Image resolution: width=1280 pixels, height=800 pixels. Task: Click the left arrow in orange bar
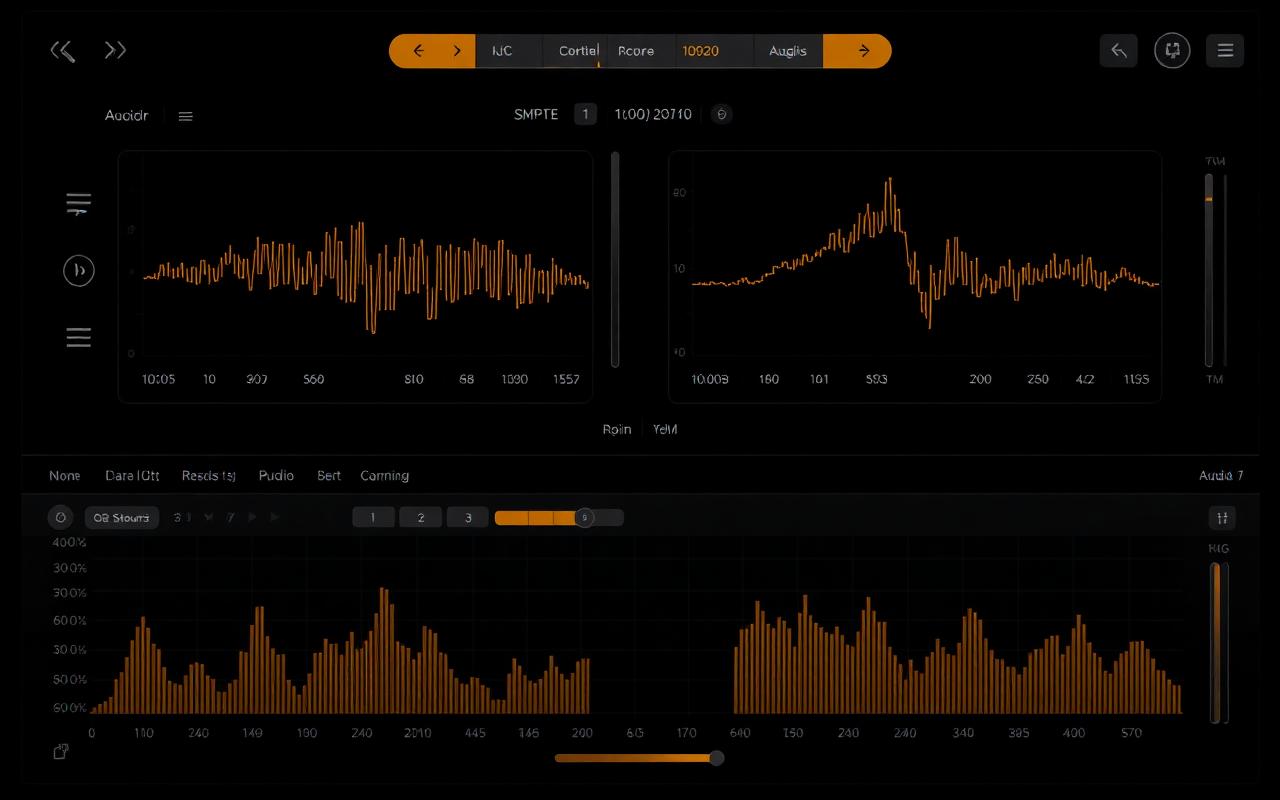tap(419, 51)
